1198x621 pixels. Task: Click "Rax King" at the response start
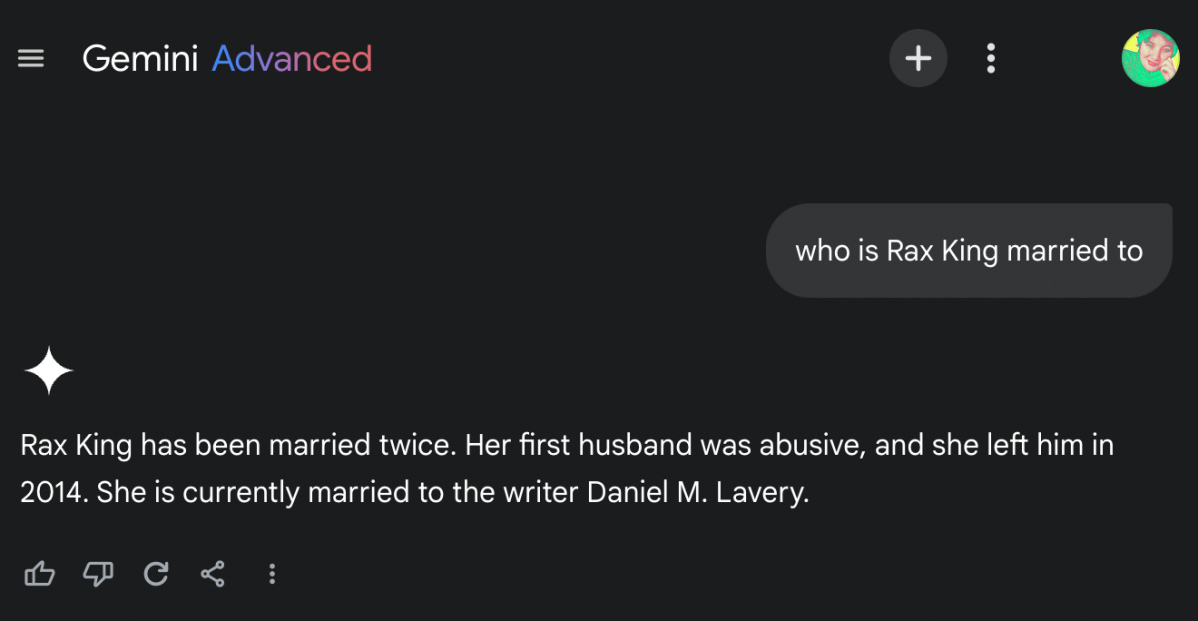tap(76, 445)
